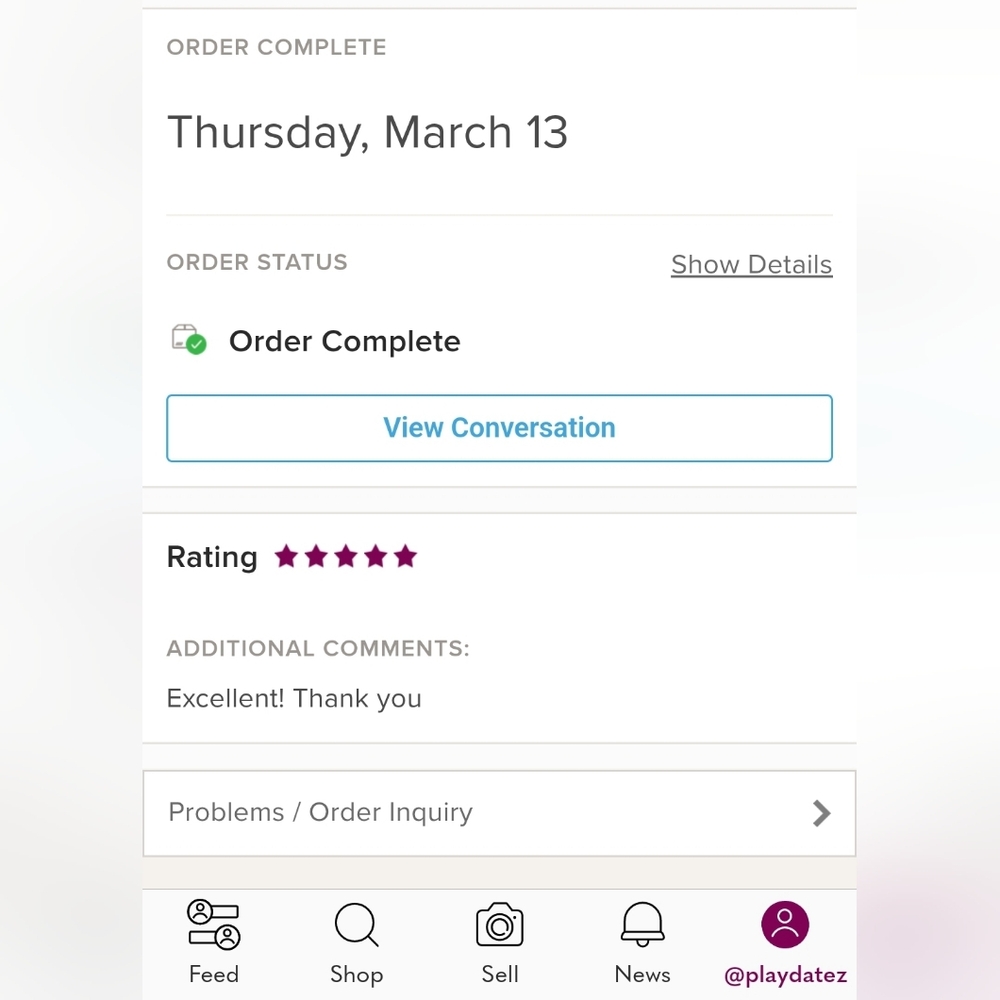Open the Feed tab icon

click(214, 924)
